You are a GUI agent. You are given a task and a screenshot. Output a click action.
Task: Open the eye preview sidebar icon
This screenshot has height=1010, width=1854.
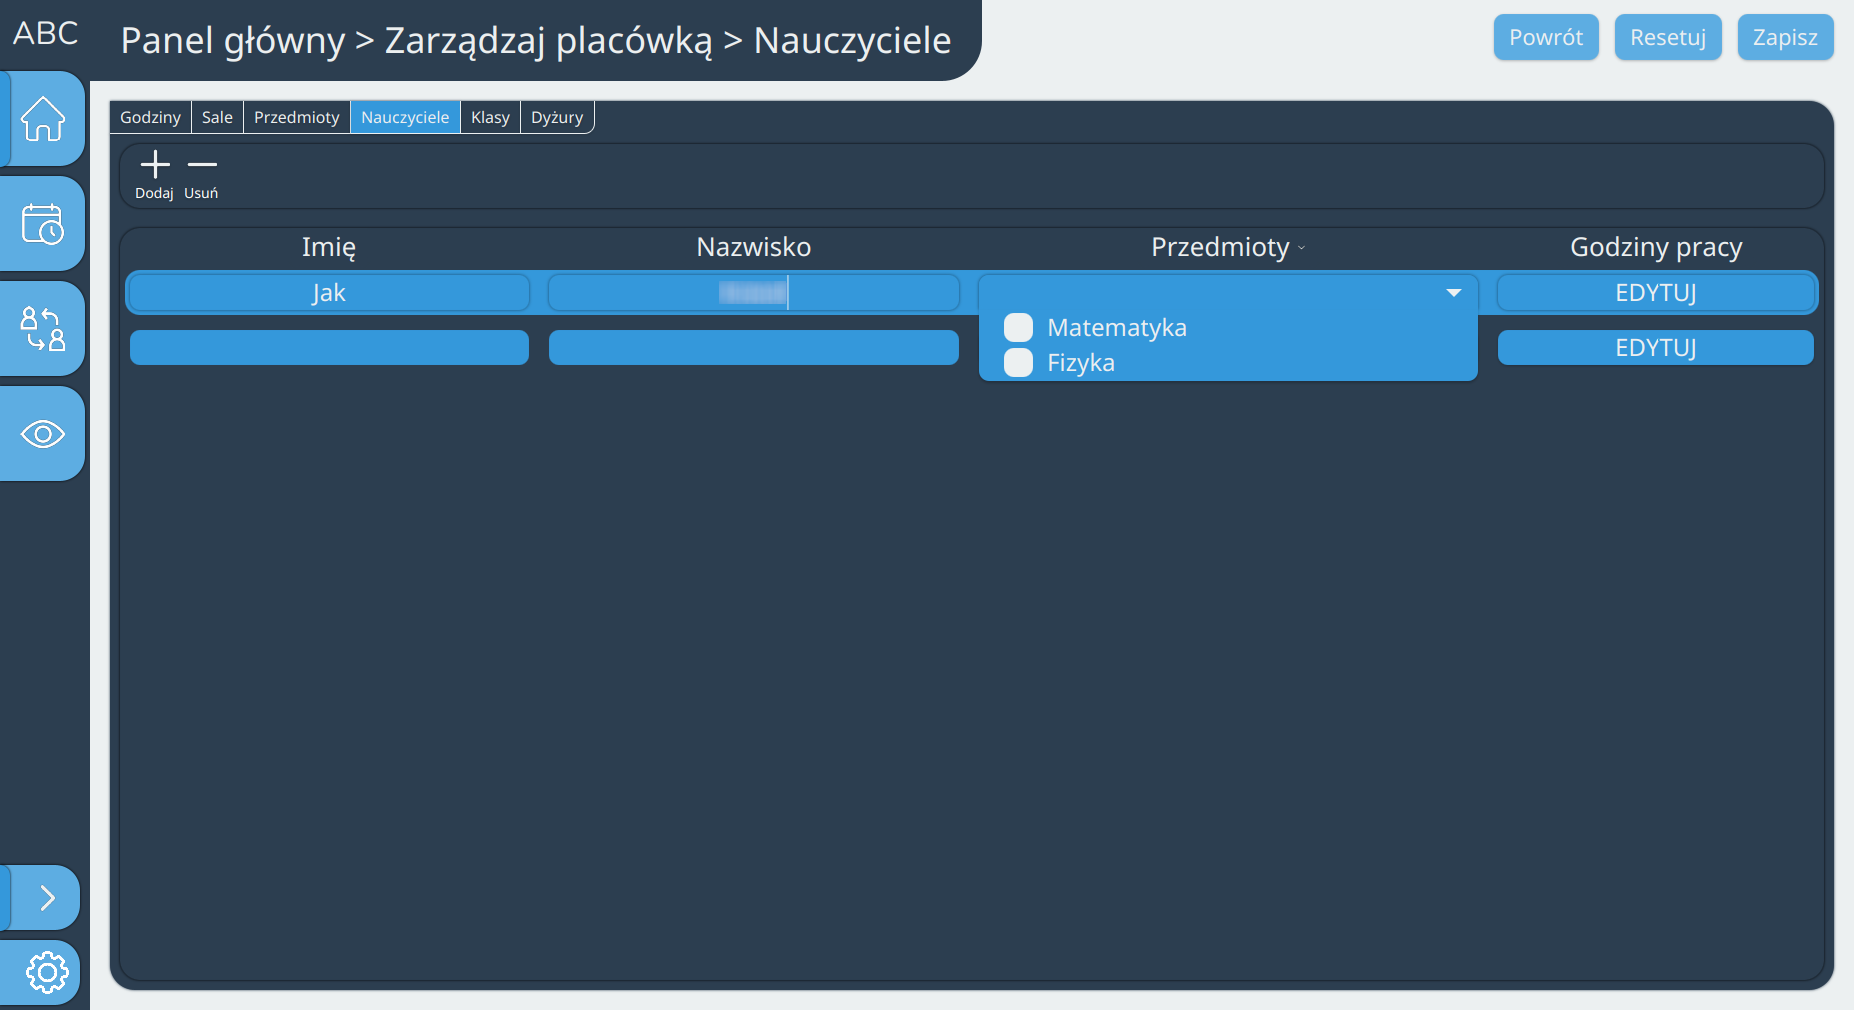click(x=43, y=434)
